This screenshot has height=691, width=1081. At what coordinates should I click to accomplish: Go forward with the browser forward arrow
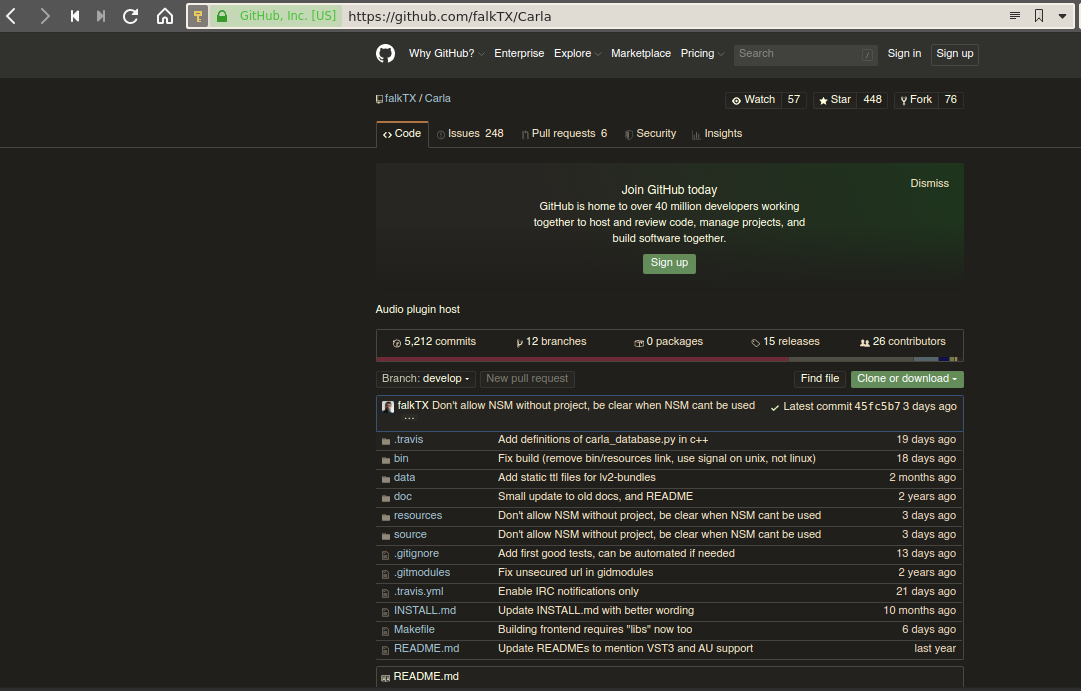click(45, 16)
